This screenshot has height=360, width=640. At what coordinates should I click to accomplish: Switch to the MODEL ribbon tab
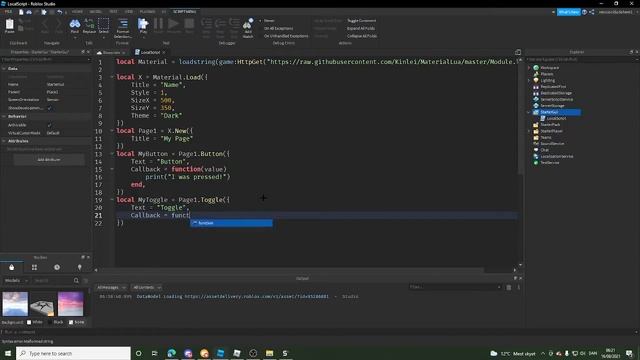pyautogui.click(x=96, y=12)
